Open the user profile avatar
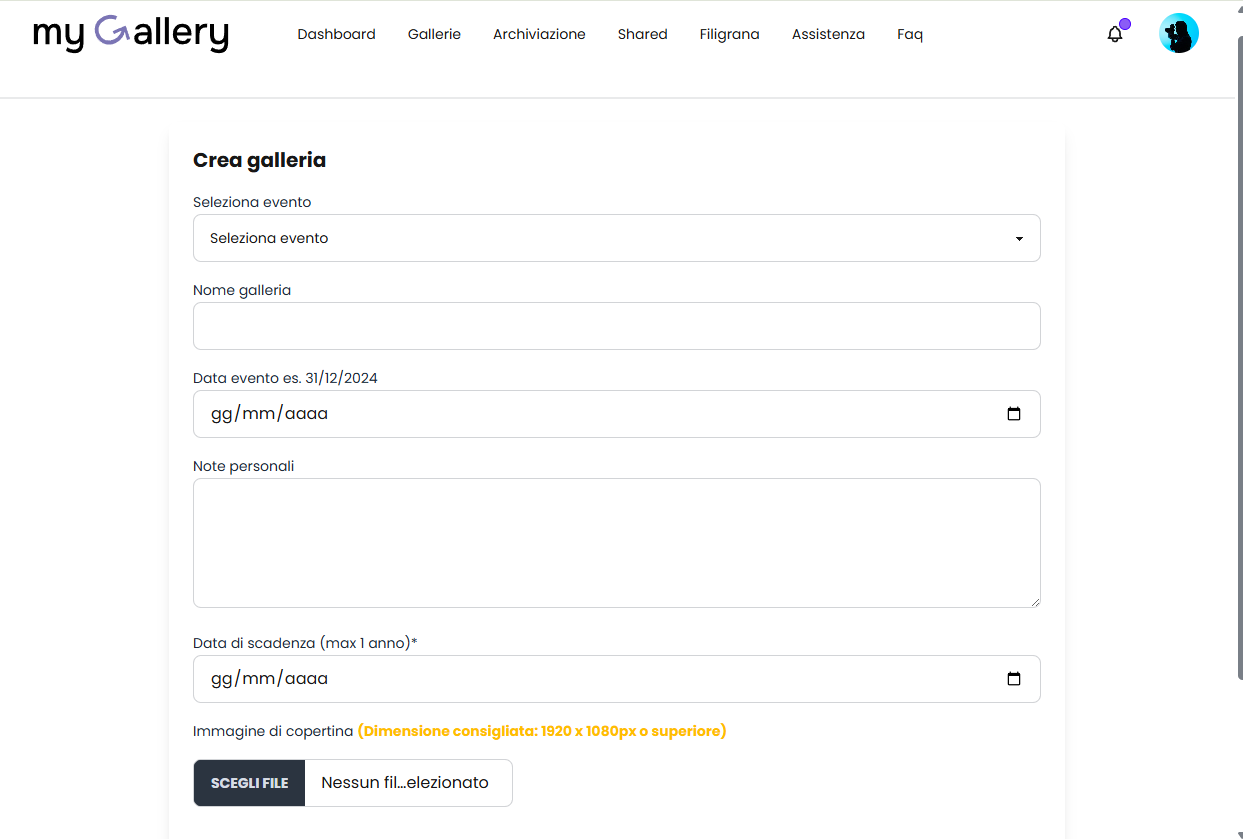This screenshot has width=1243, height=839. [1178, 34]
